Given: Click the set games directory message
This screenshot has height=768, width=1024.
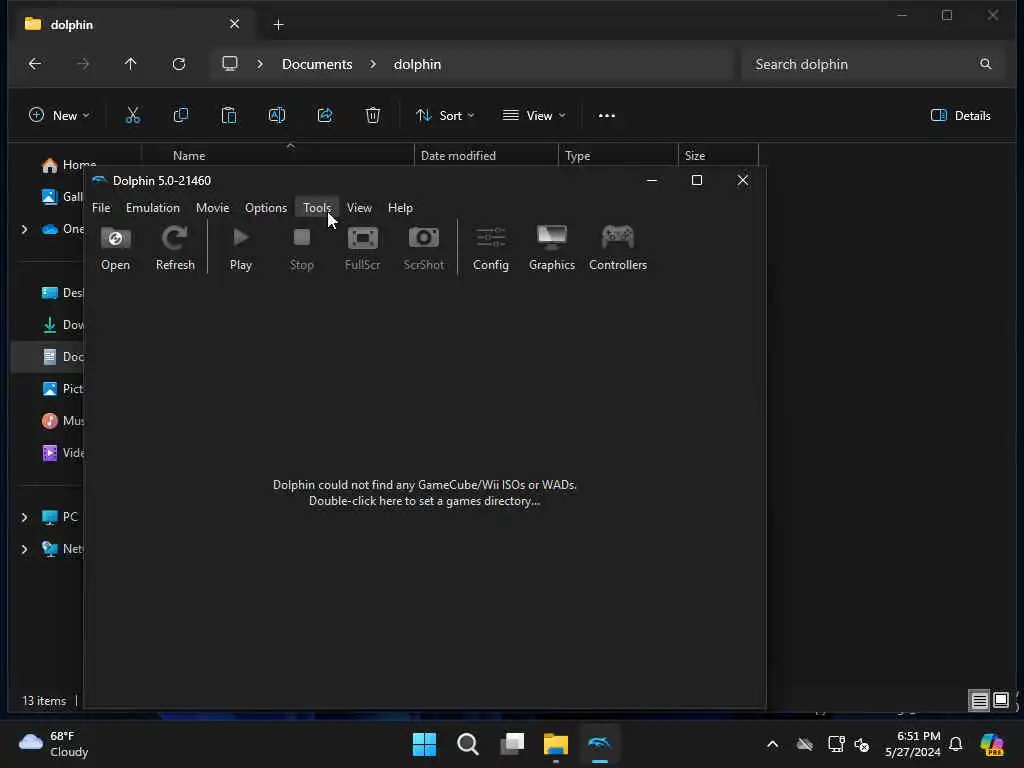Looking at the screenshot, I should (x=424, y=493).
